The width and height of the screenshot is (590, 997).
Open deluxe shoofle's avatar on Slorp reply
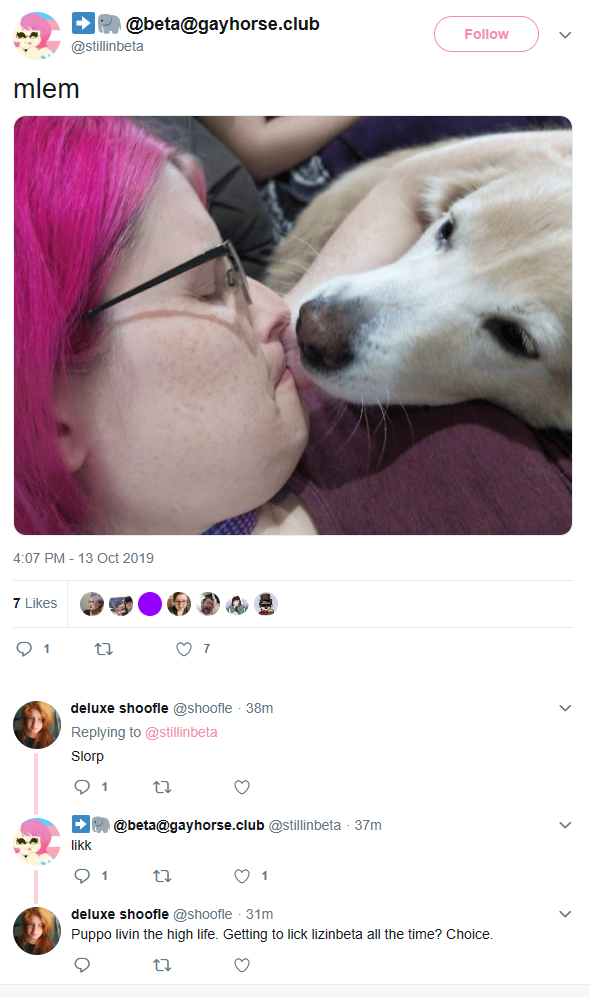pos(37,725)
